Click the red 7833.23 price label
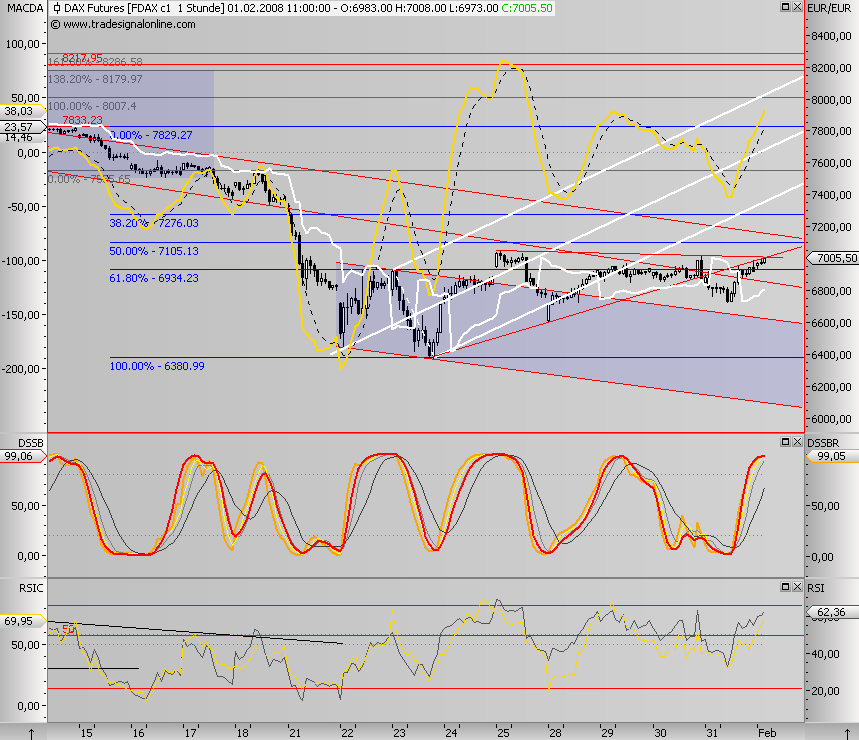 [x=82, y=120]
